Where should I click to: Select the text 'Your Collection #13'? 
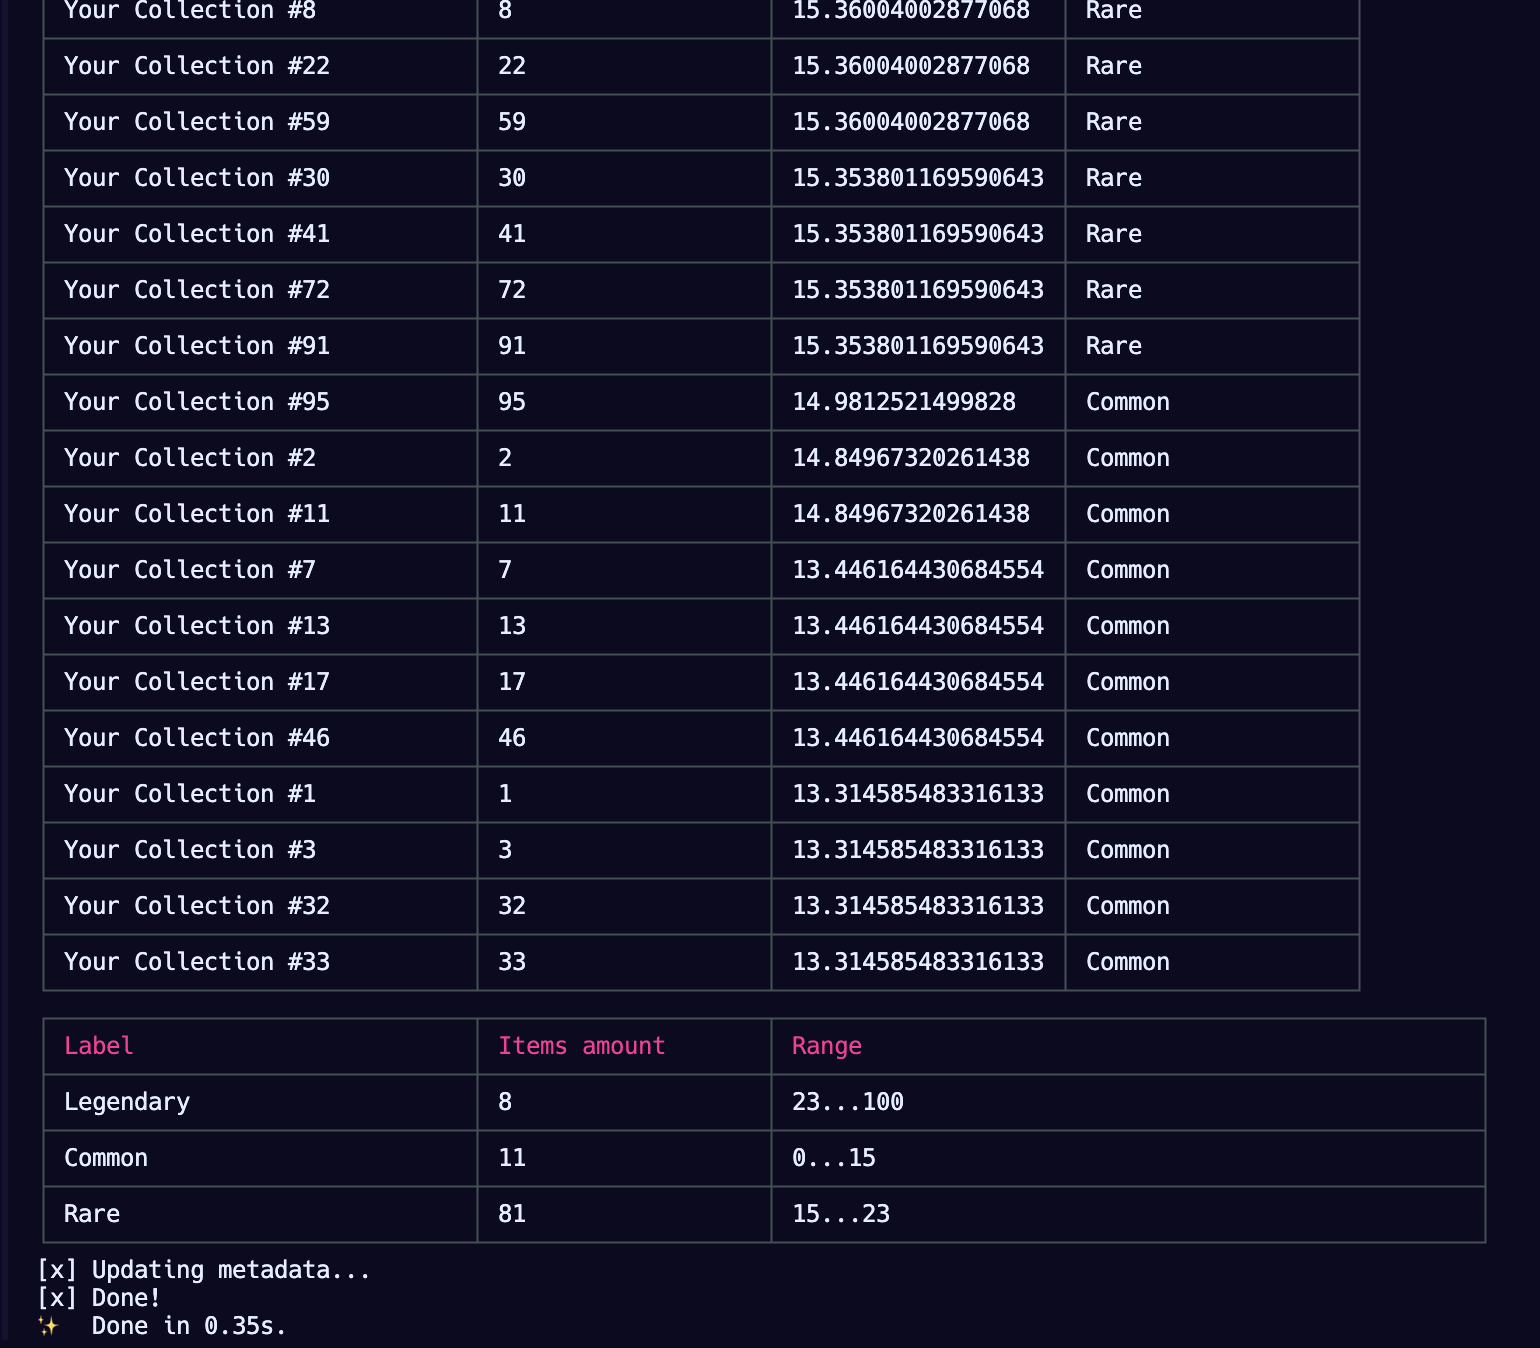197,626
